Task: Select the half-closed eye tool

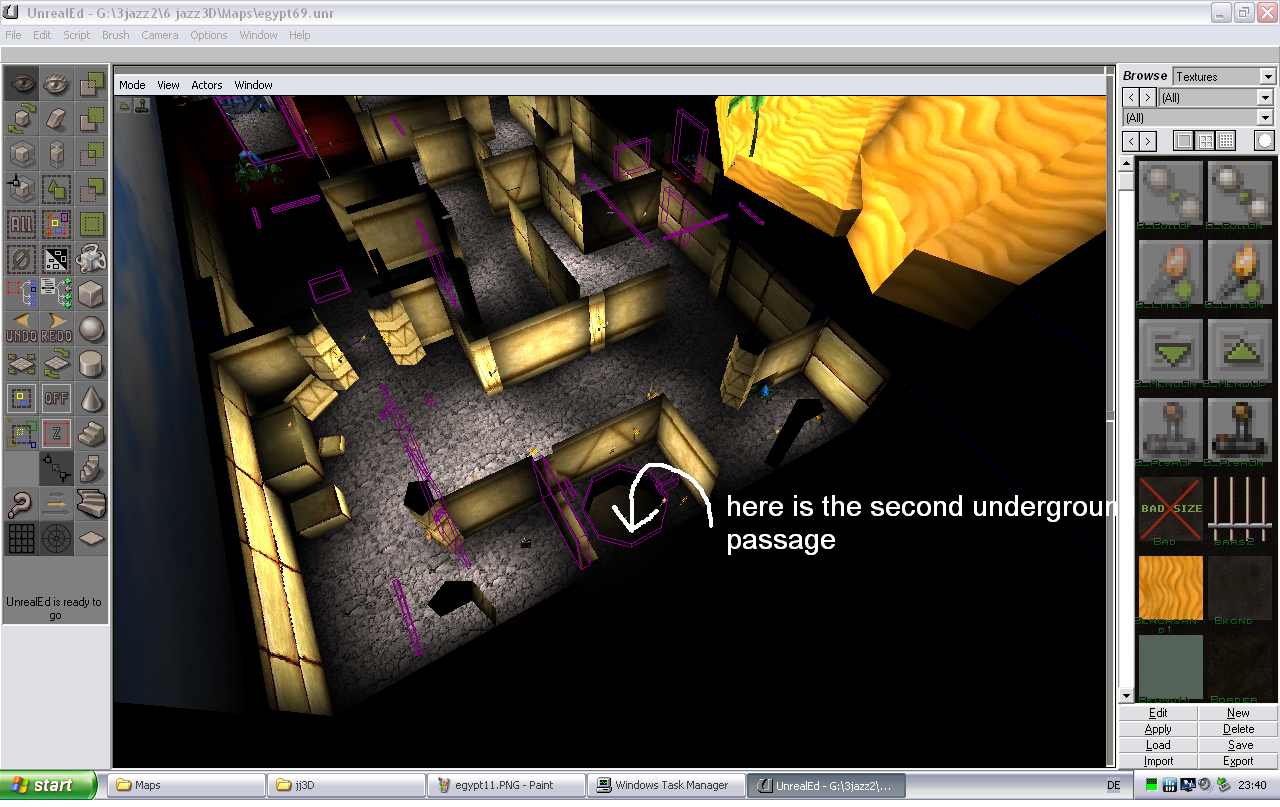Action: (57, 84)
